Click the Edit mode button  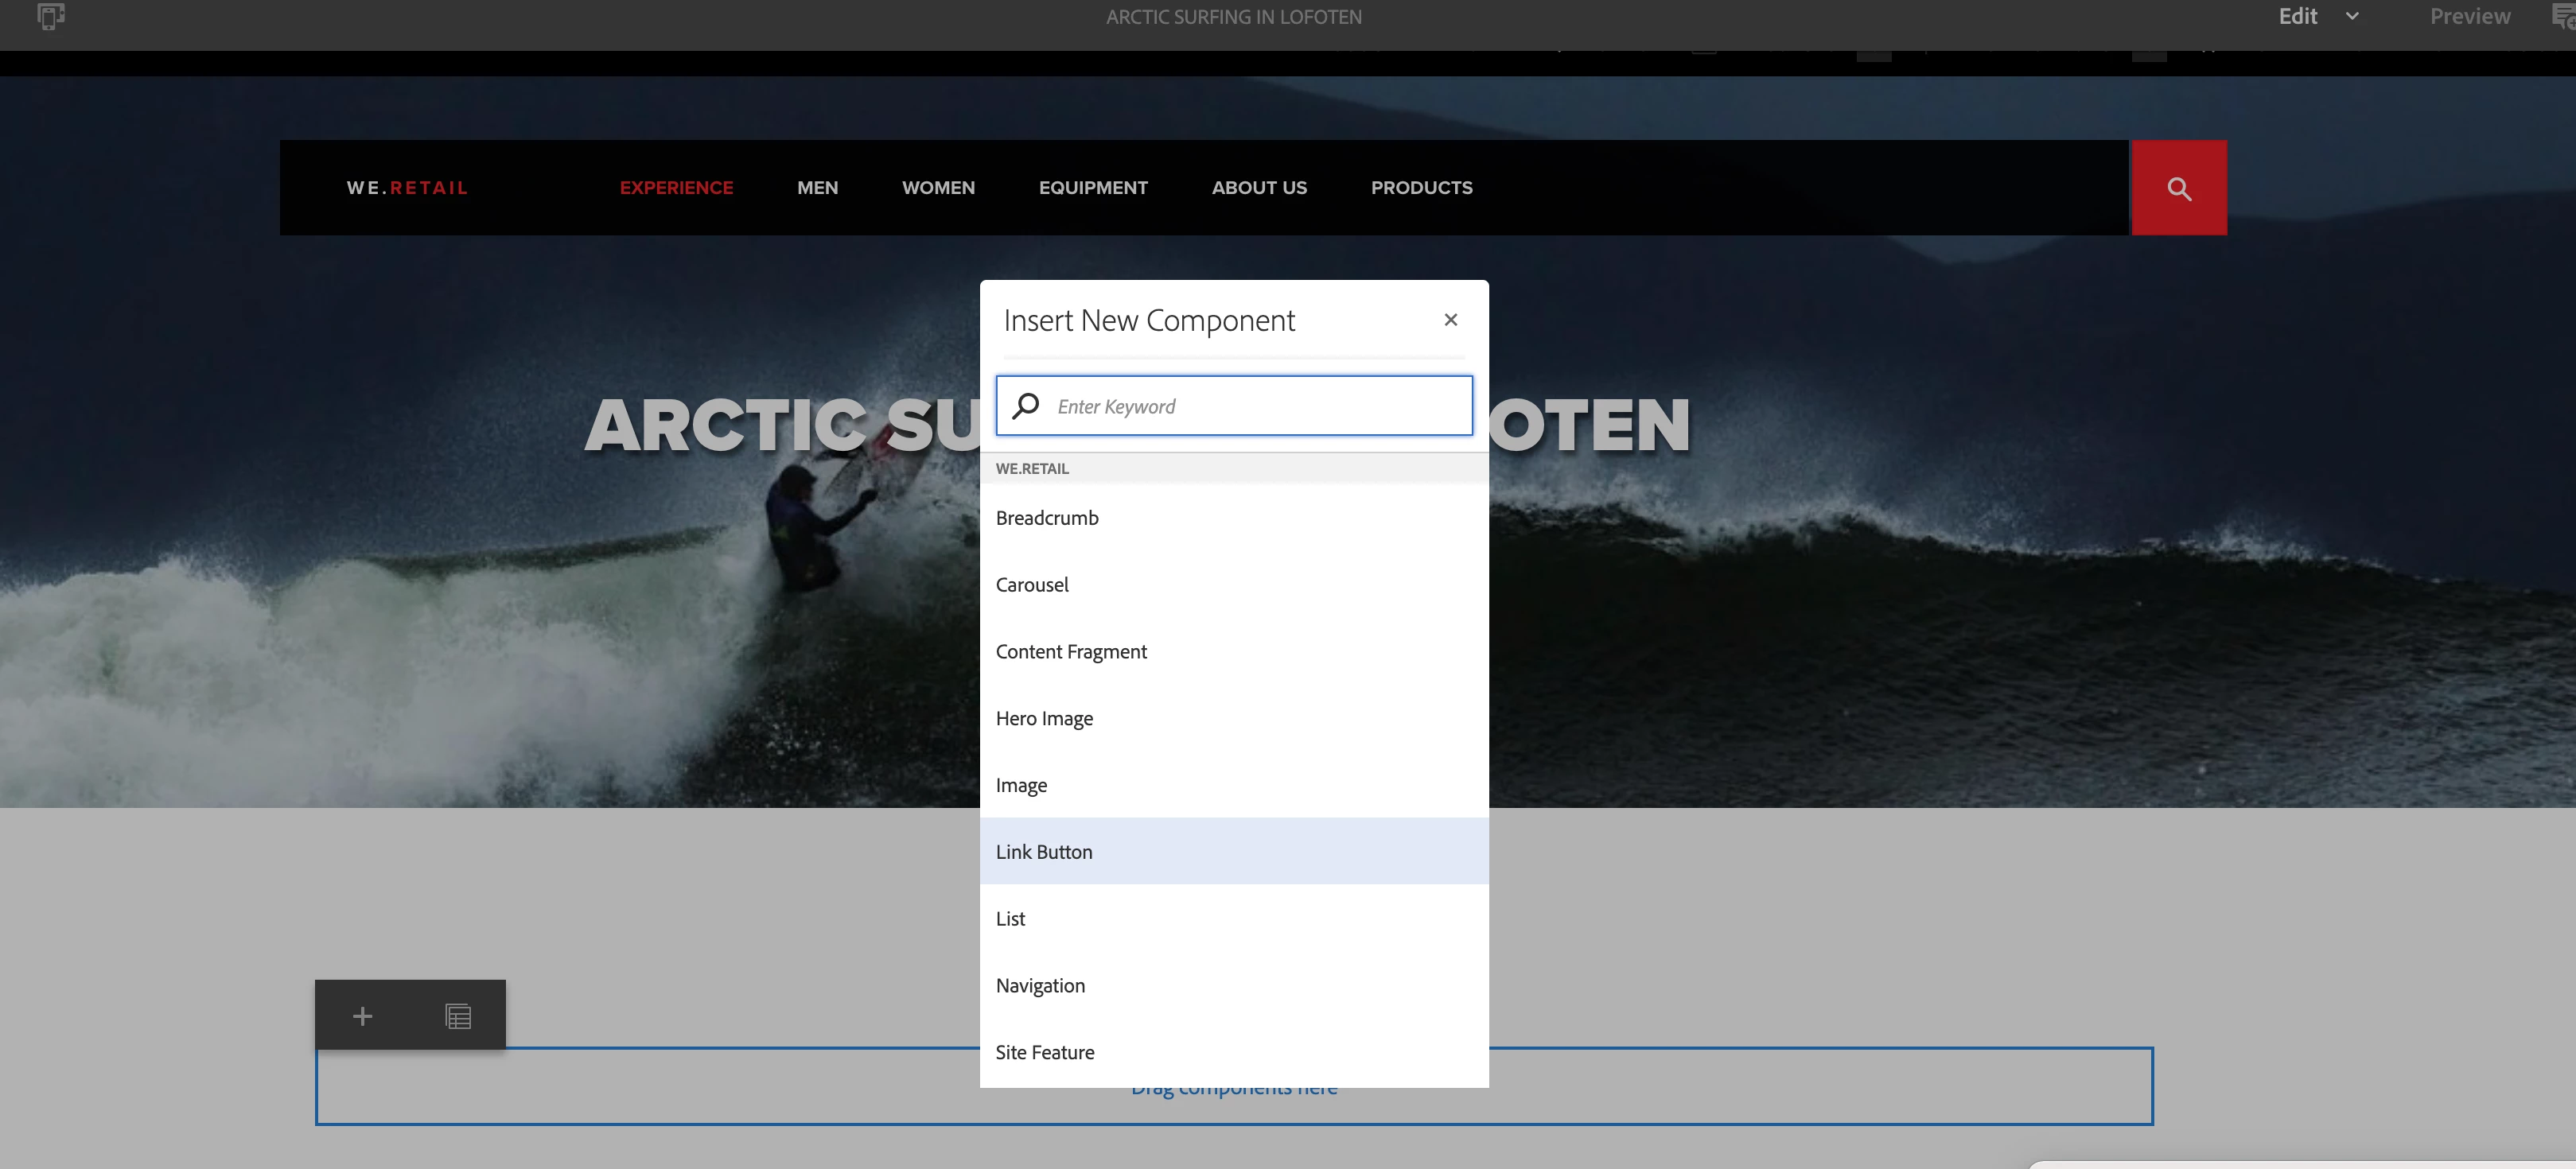(x=2297, y=16)
